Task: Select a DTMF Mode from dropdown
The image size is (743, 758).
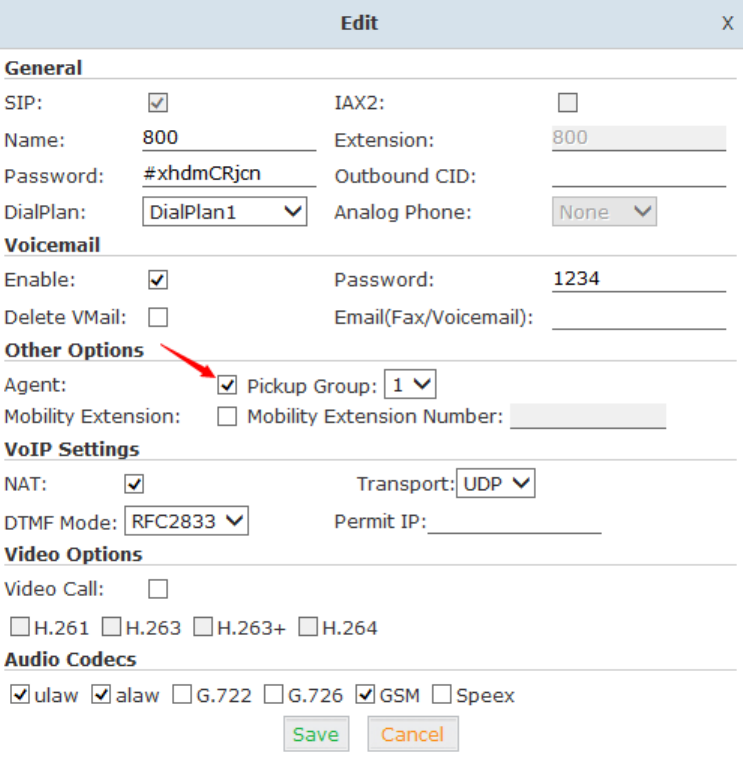Action: (x=186, y=520)
